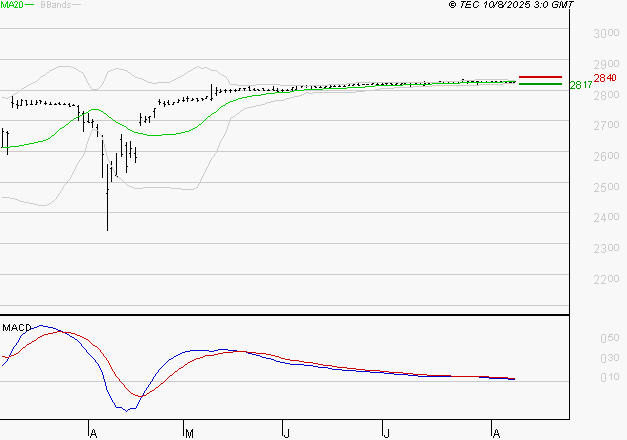The width and height of the screenshot is (627, 440).
Task: Click the 3000 price axis label
Action: 606,33
